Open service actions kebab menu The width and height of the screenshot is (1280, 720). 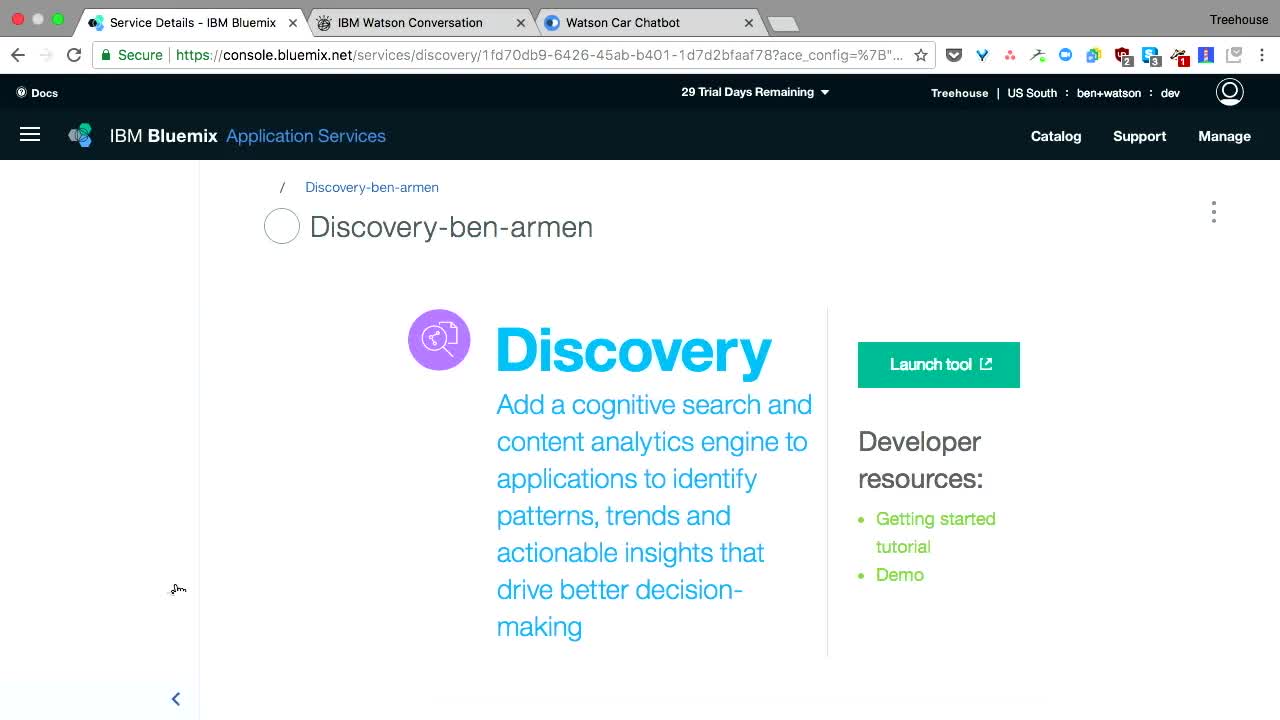pos(1214,212)
